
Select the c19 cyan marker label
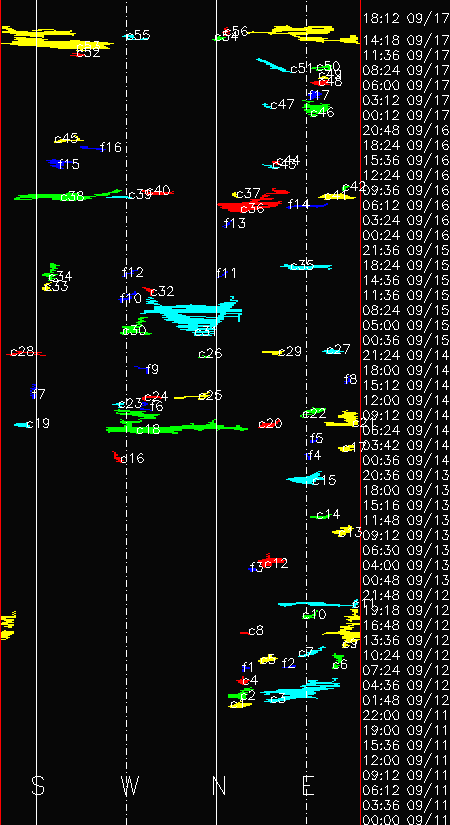[38, 424]
